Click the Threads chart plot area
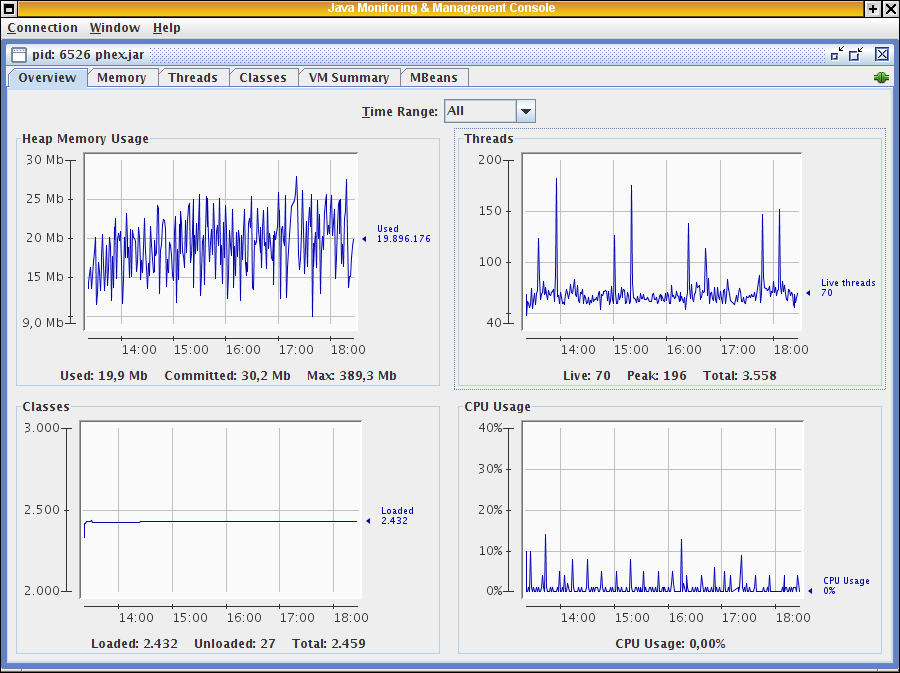The height and width of the screenshot is (673, 900). (x=662, y=242)
